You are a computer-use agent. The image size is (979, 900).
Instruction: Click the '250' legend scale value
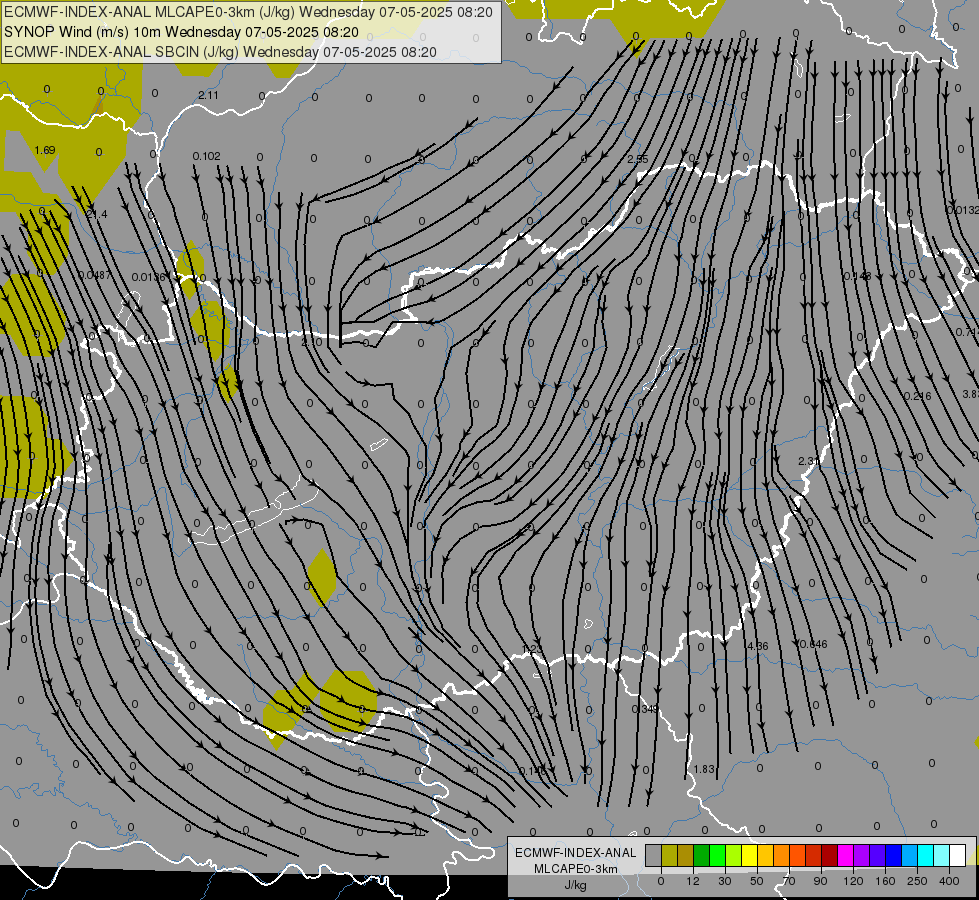coord(917,881)
